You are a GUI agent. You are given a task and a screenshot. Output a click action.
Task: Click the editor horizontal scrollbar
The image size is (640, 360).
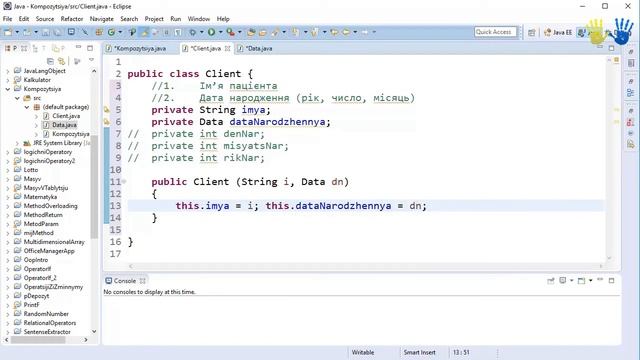click(x=365, y=266)
